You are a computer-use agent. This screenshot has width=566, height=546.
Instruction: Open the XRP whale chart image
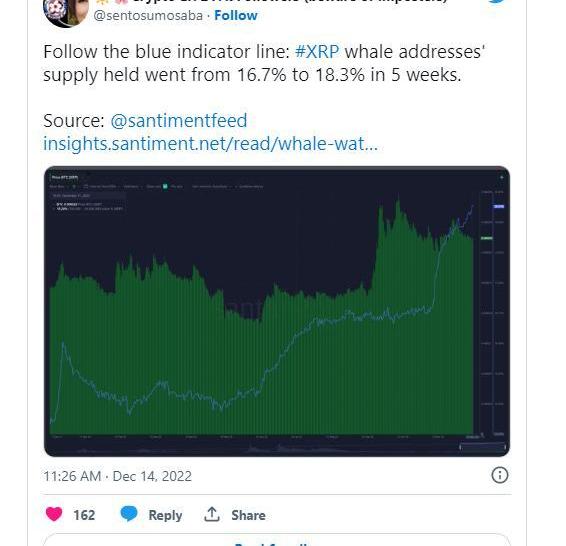277,311
